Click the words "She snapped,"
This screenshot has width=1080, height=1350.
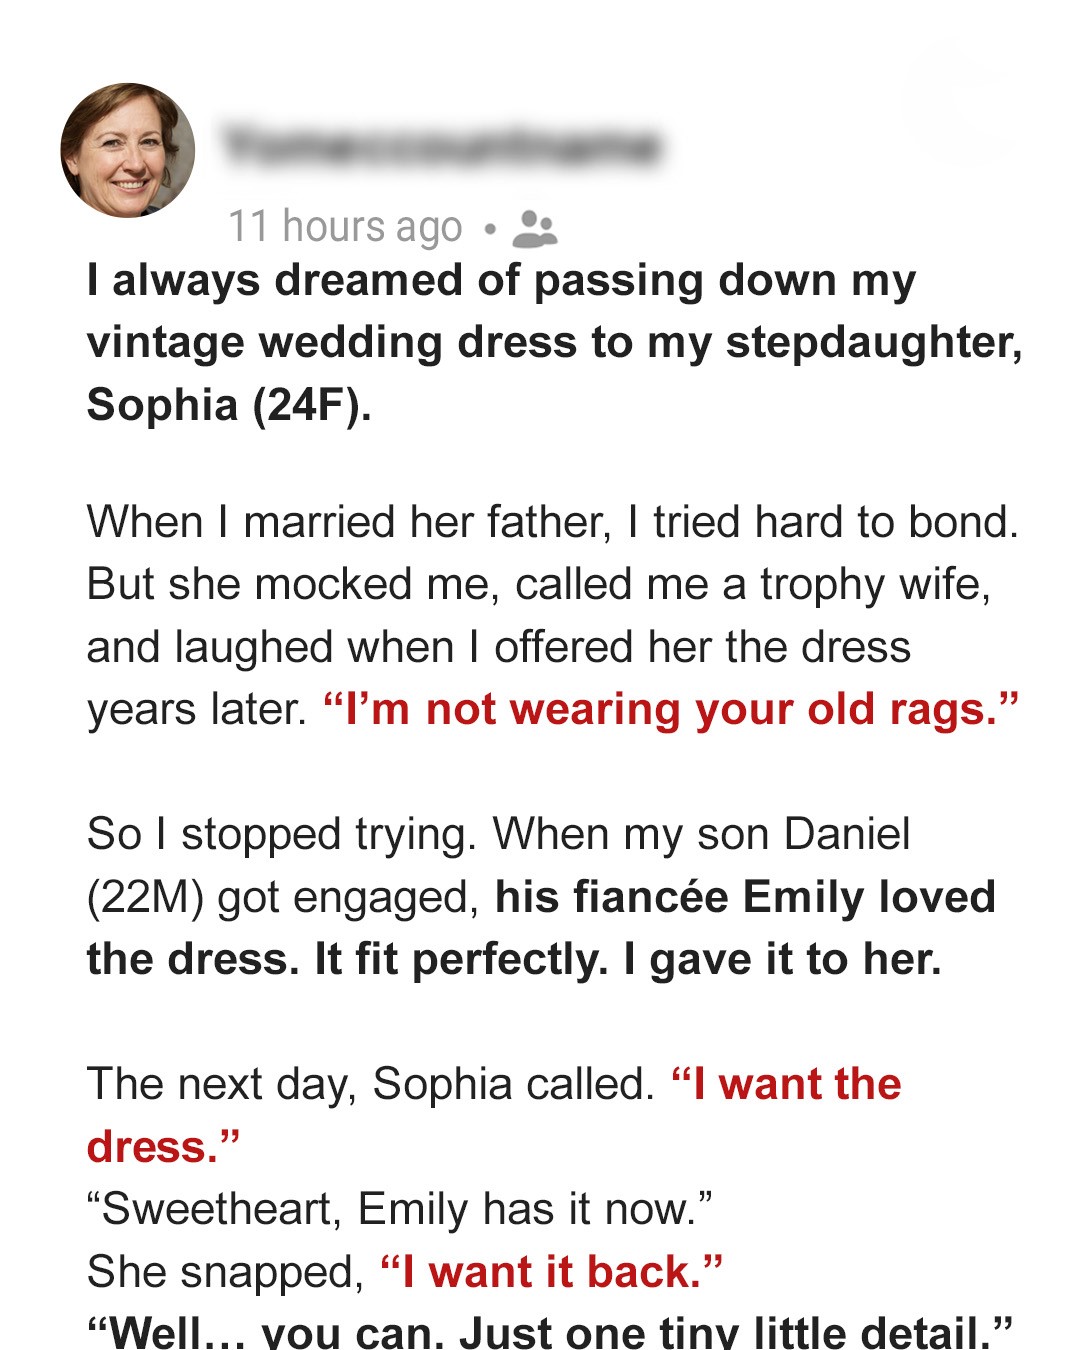[x=226, y=1272]
